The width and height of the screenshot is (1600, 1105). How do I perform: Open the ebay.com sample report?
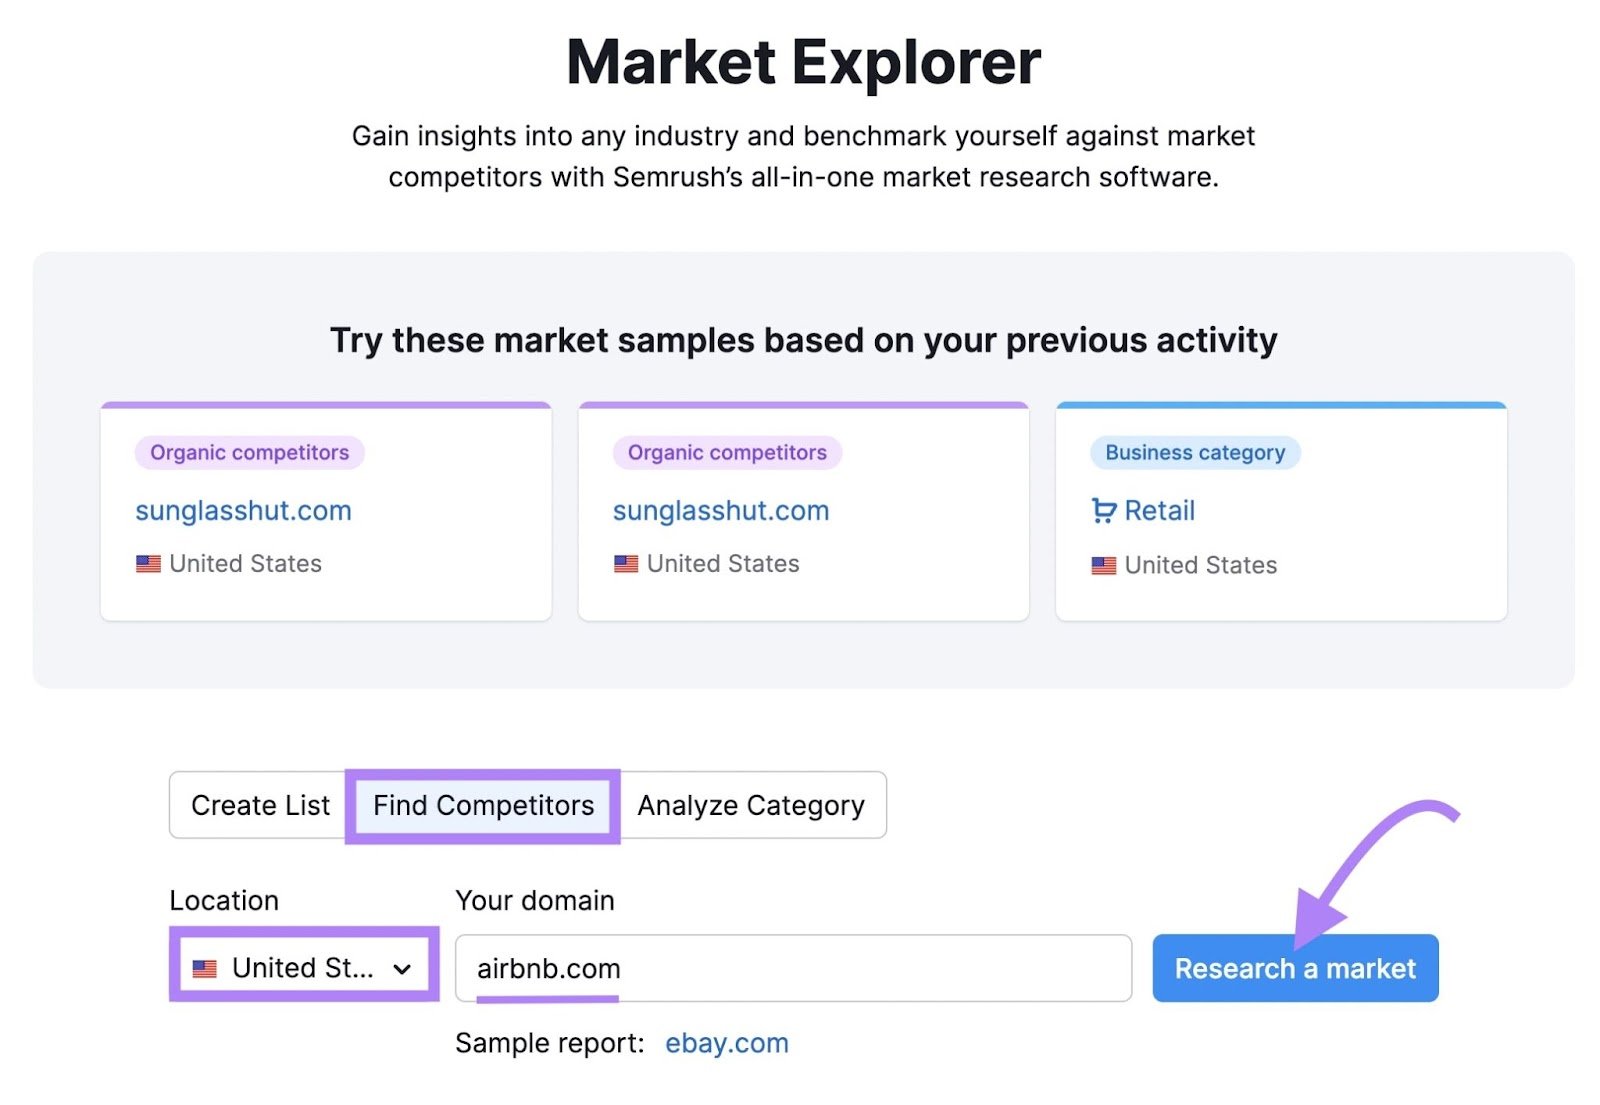click(726, 1043)
